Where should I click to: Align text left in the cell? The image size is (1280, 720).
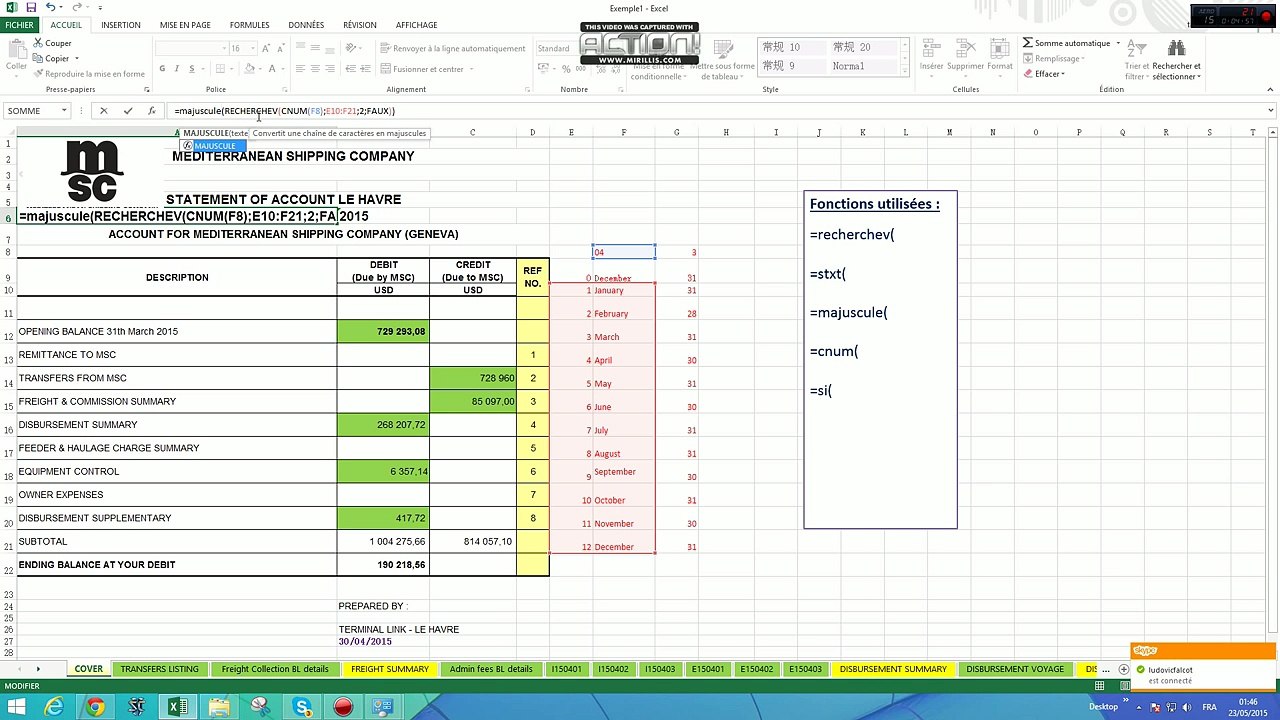300,69
